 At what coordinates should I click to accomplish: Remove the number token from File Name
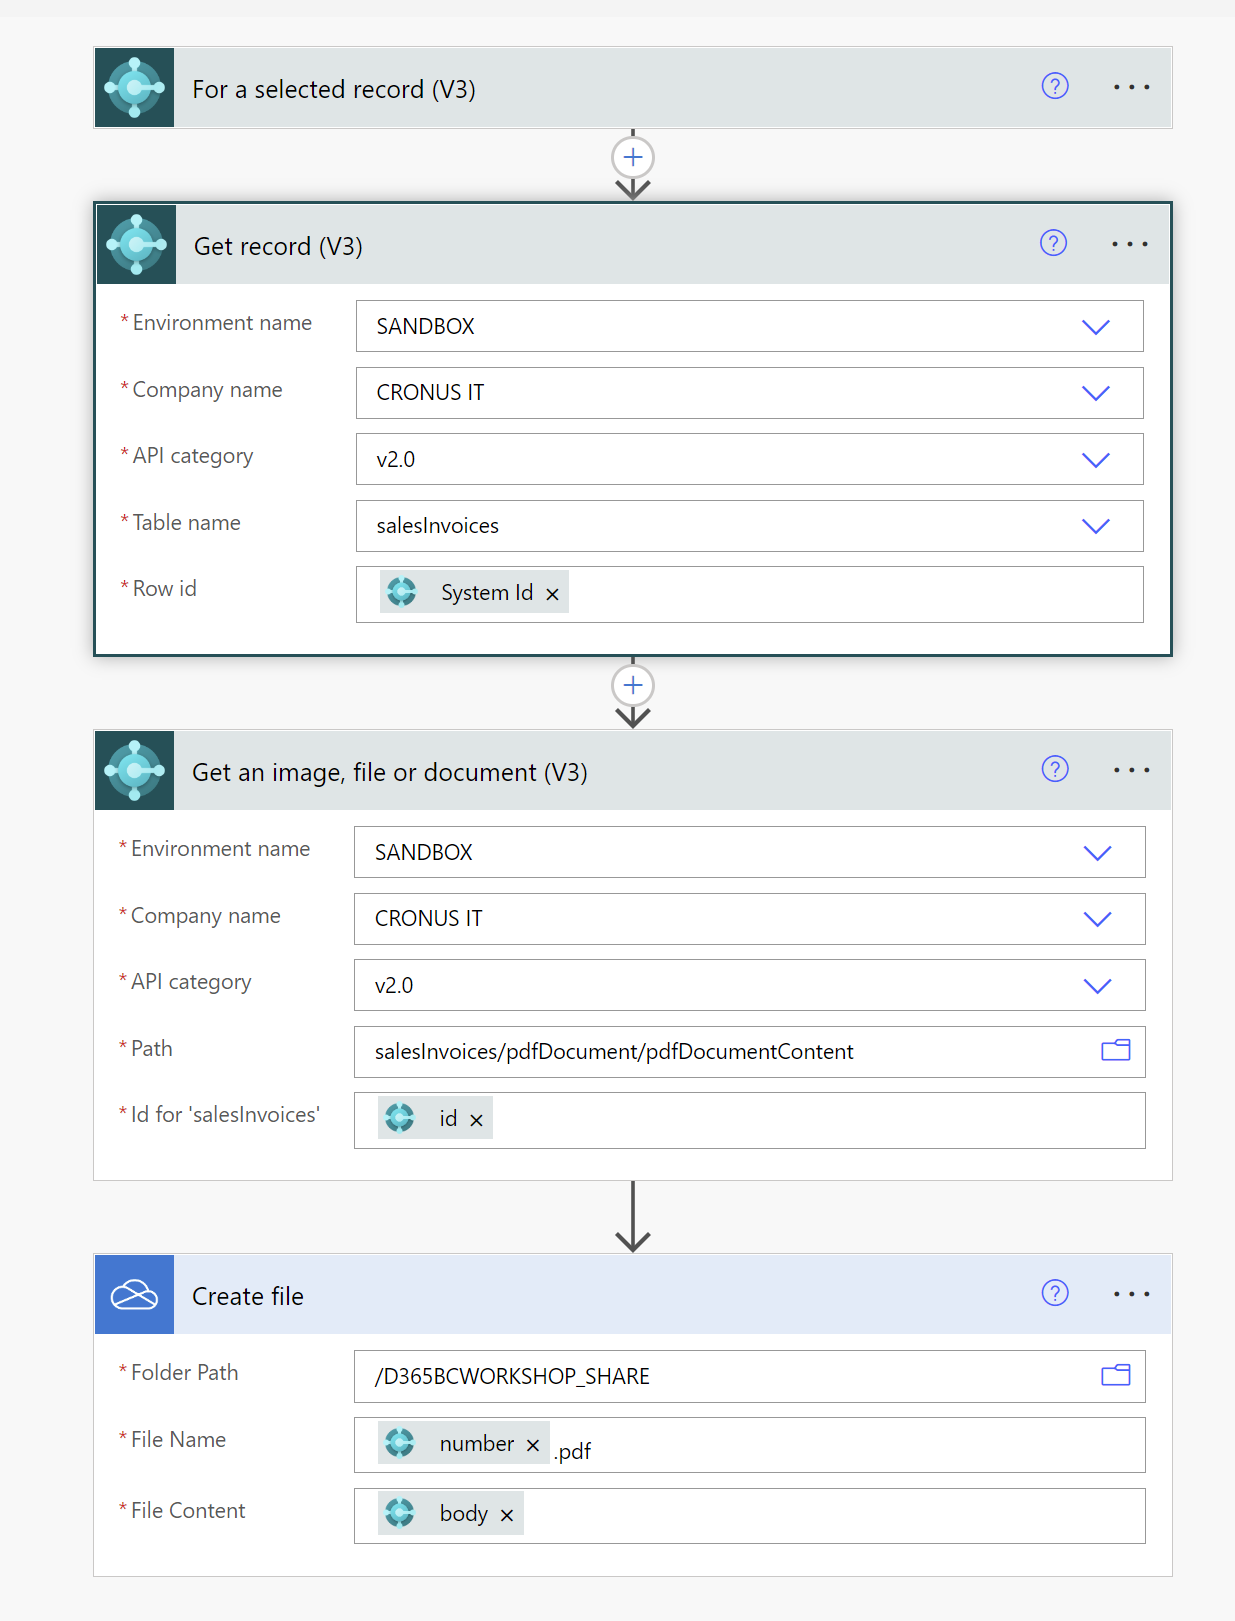(533, 1446)
